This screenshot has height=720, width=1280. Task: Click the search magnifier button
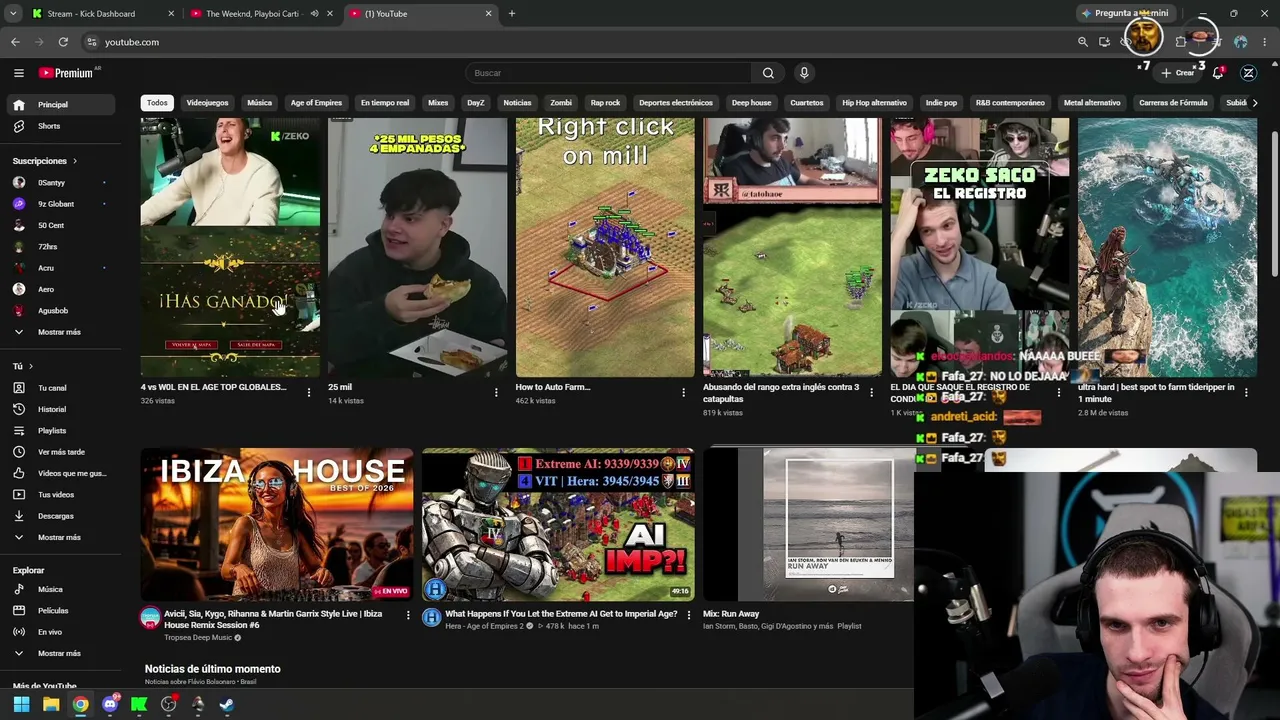coord(768,73)
